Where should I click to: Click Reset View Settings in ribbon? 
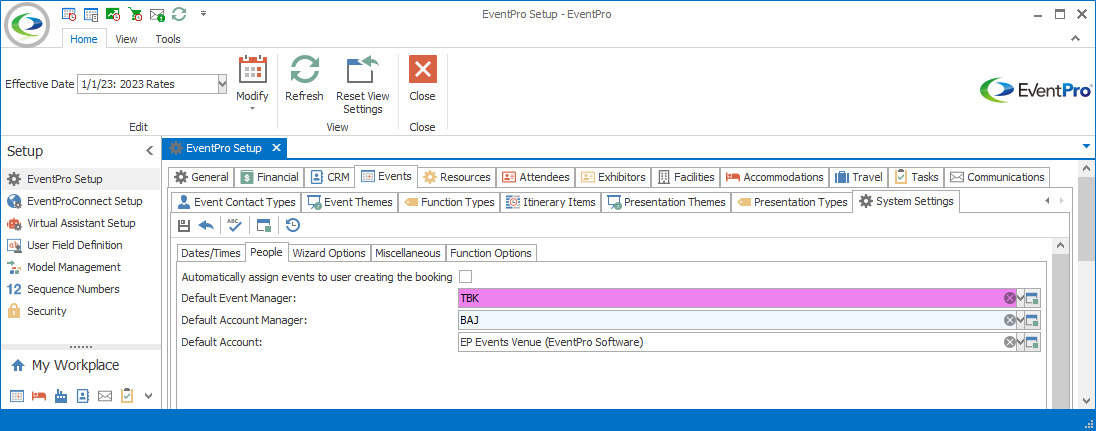(363, 85)
